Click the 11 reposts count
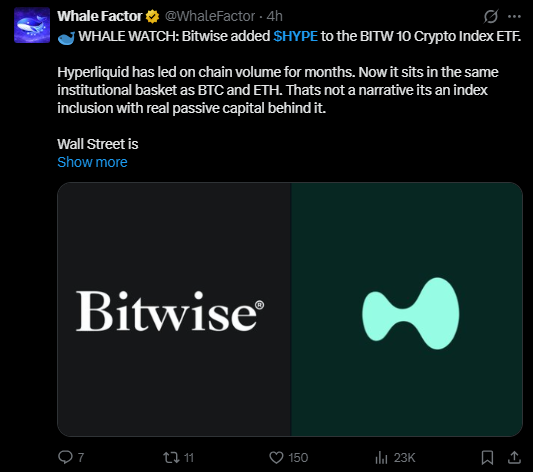 [189, 458]
